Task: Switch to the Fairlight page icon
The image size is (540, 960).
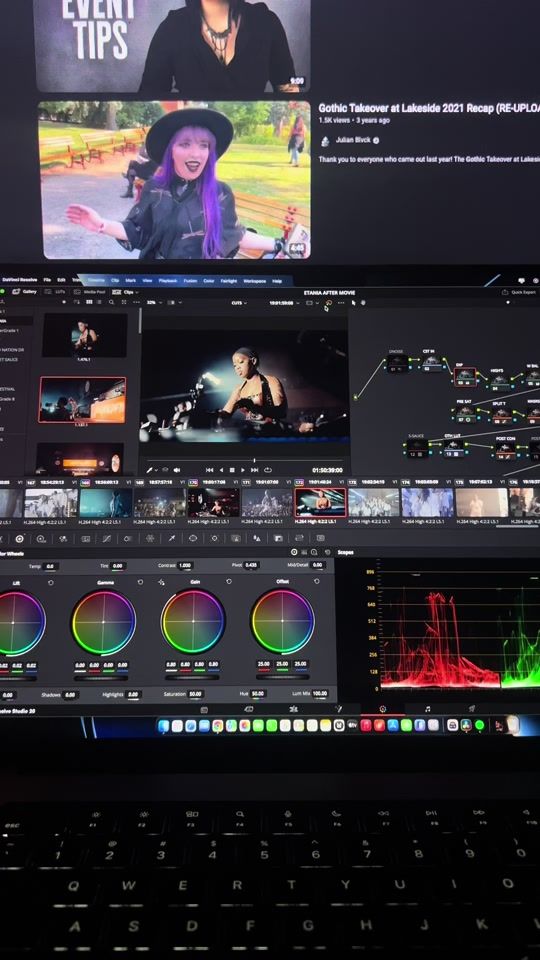Action: pos(427,709)
